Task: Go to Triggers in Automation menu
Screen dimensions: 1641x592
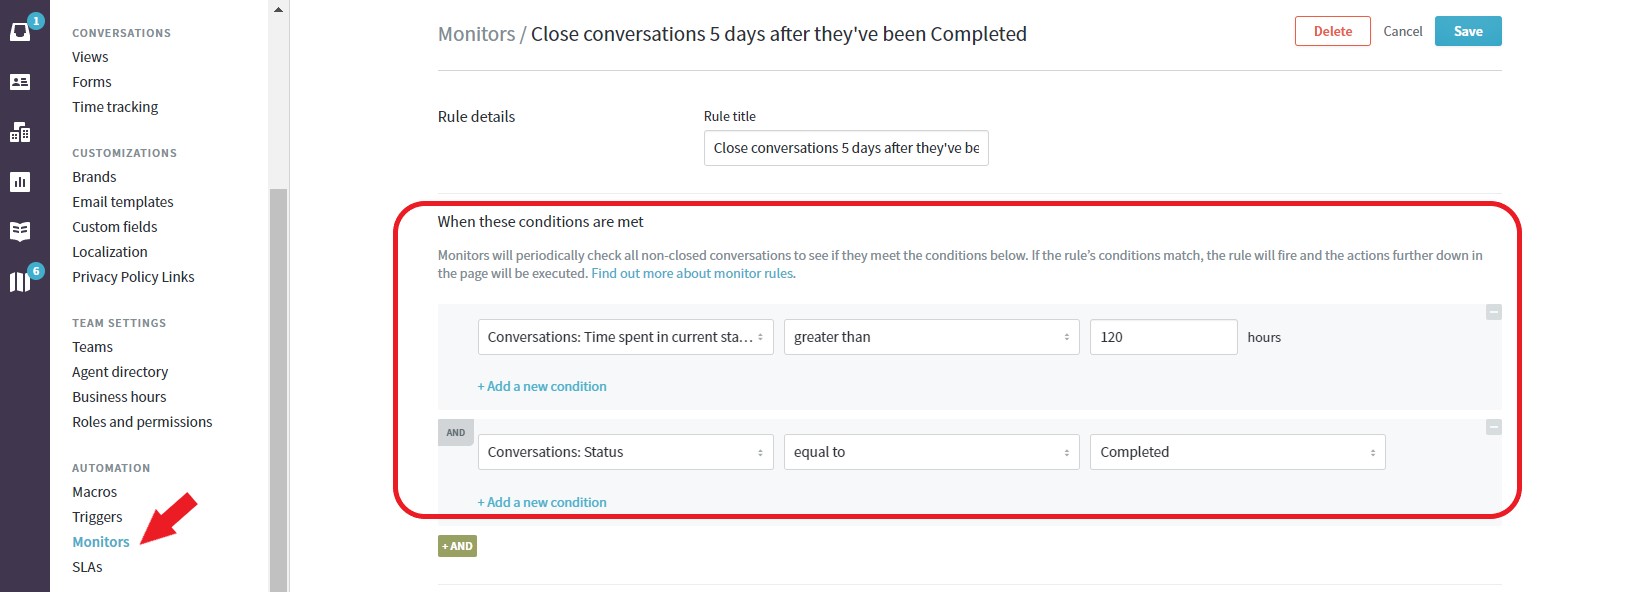Action: [97, 517]
